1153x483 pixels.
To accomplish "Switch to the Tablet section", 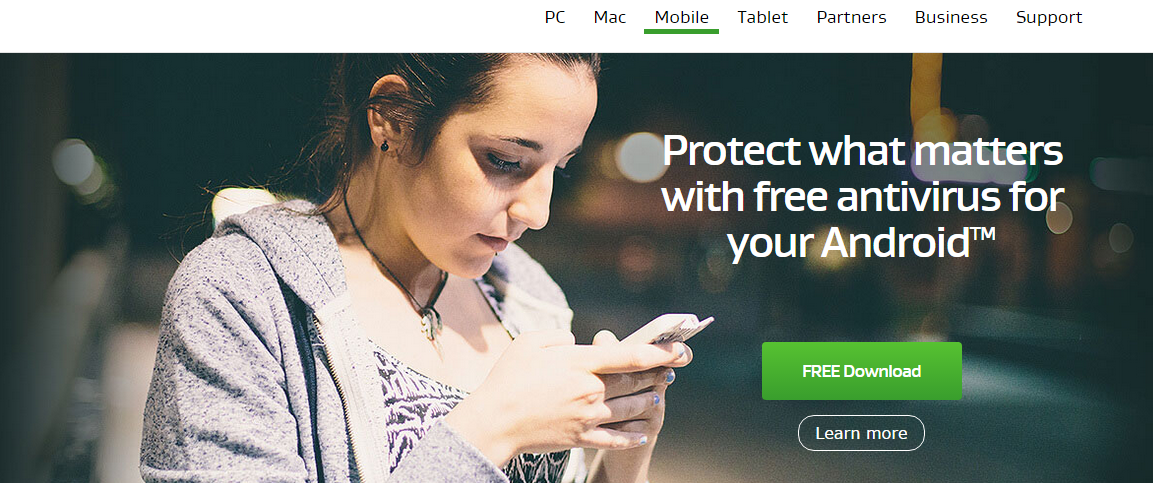I will click(x=763, y=17).
